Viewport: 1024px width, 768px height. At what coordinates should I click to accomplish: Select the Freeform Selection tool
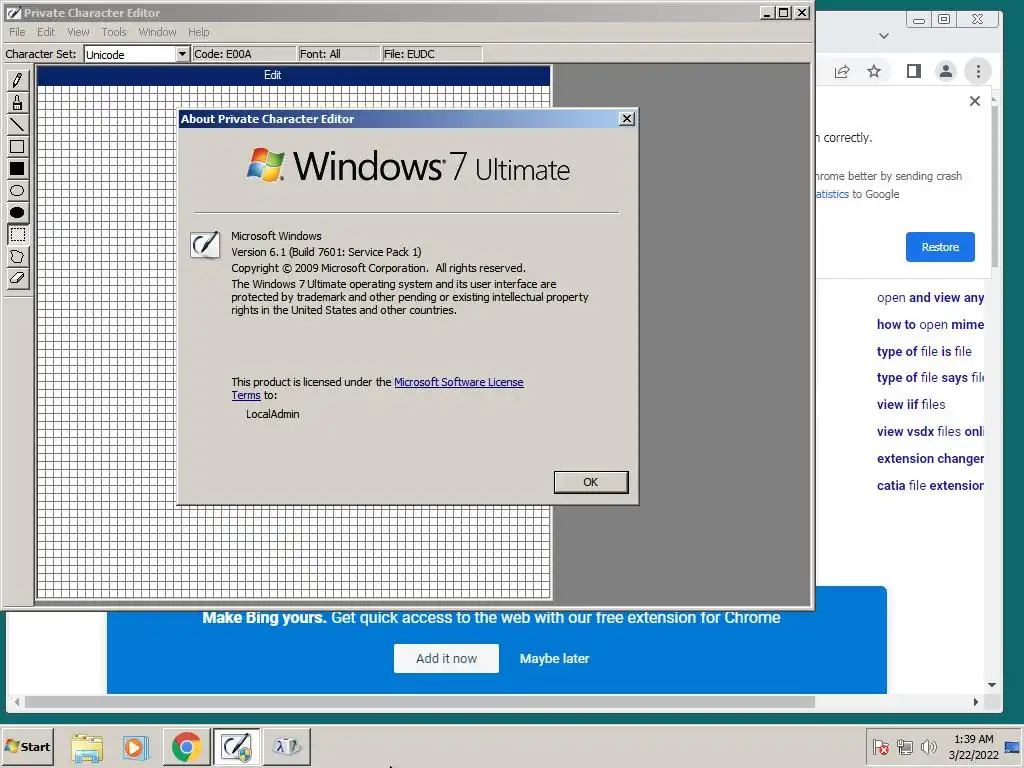click(x=17, y=257)
